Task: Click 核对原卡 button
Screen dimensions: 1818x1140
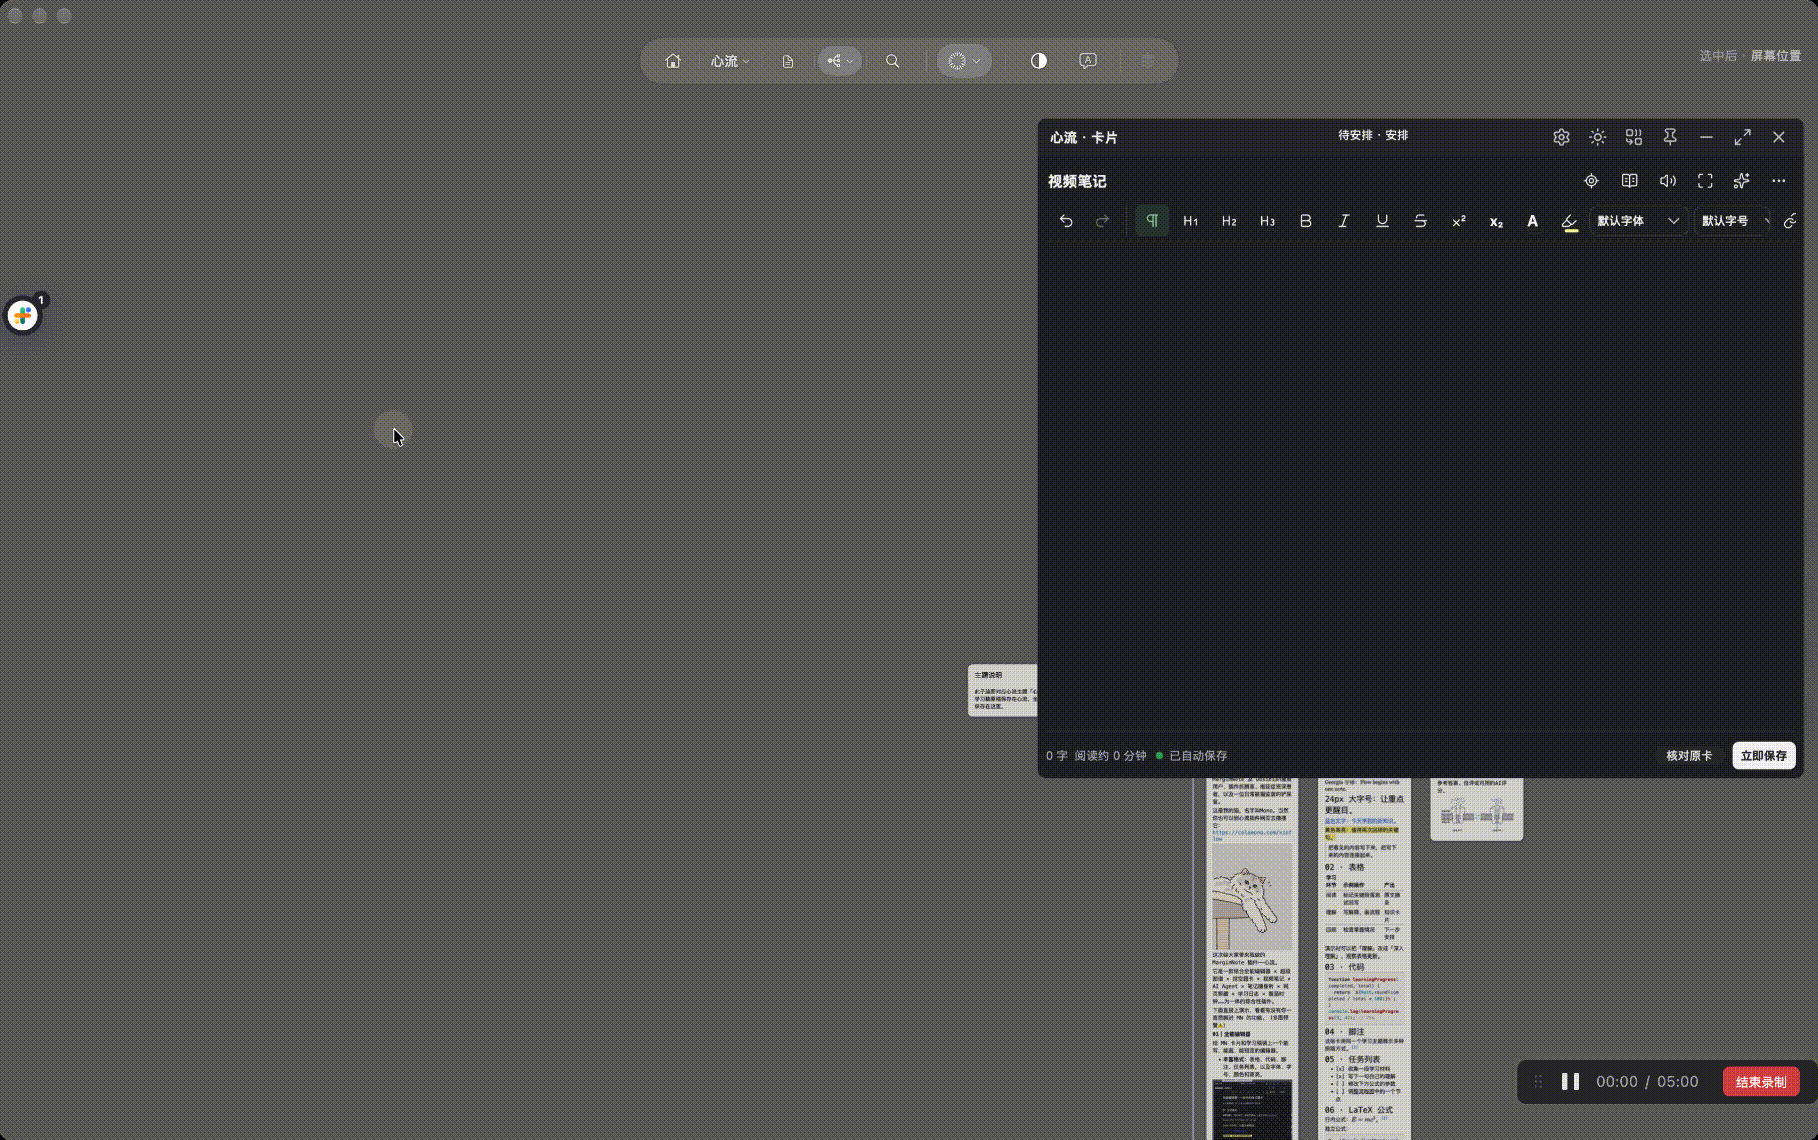Action: (1689, 755)
